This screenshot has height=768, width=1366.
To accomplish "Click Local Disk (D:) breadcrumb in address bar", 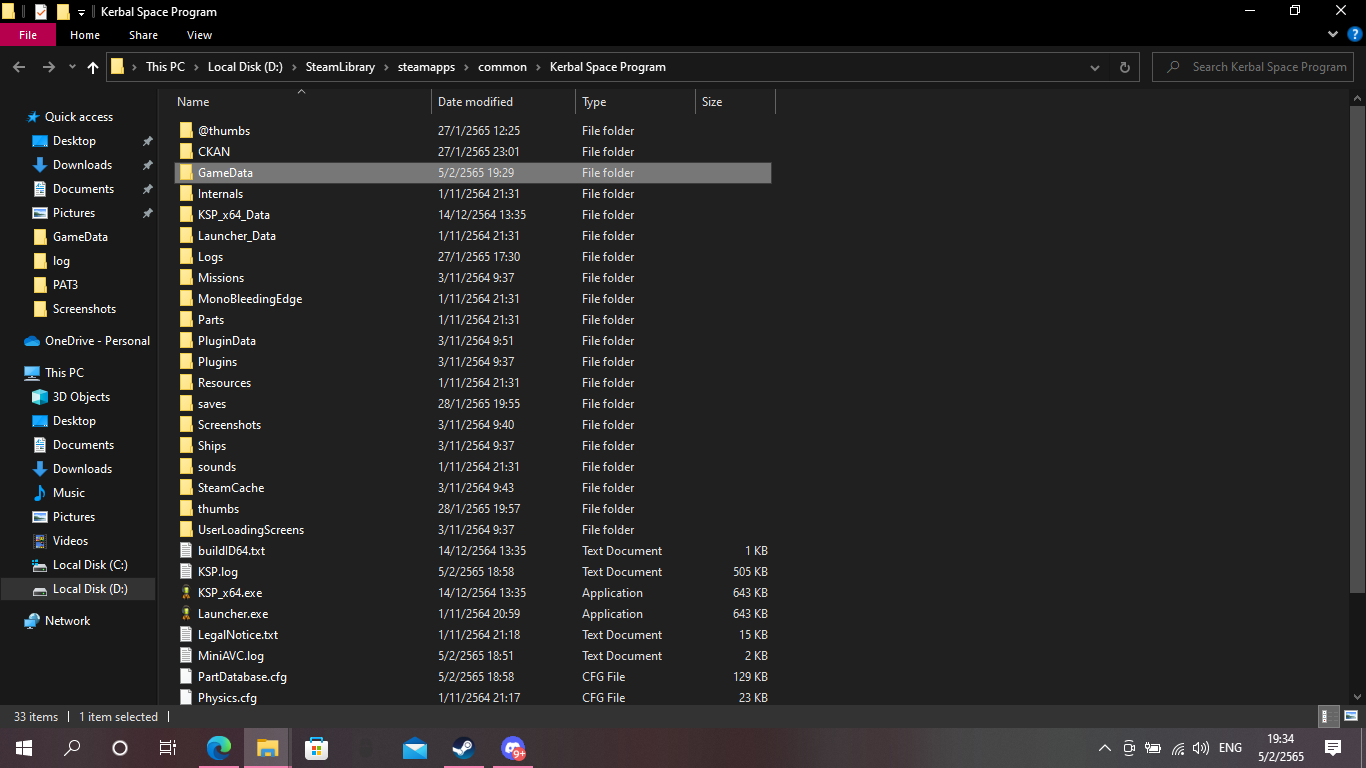I will coord(246,67).
